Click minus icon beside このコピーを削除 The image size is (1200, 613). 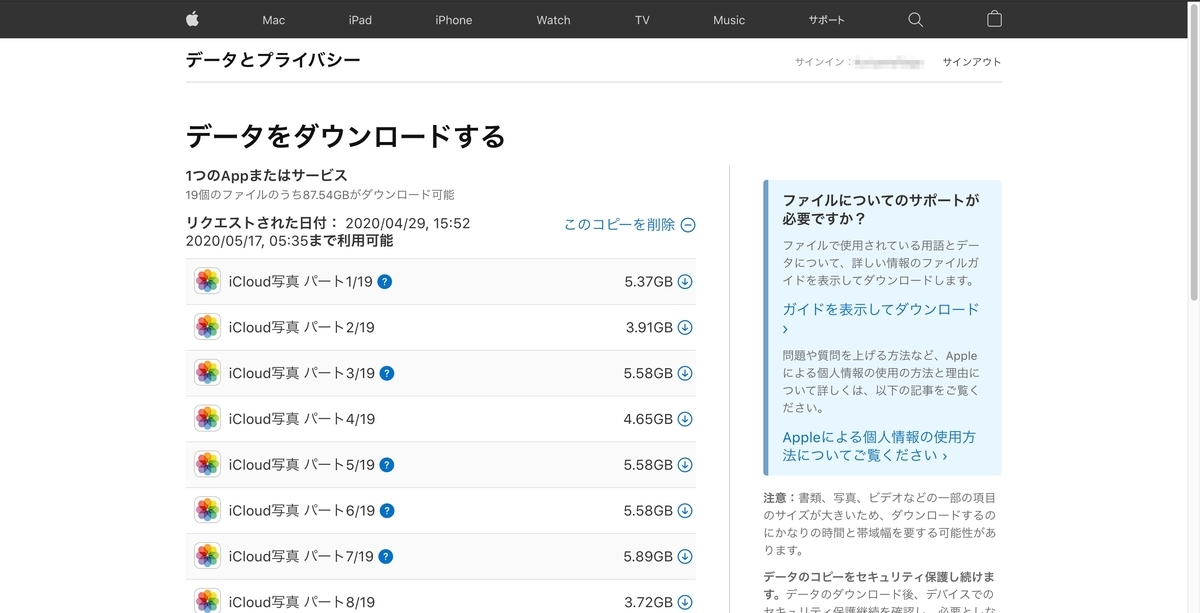tap(688, 225)
